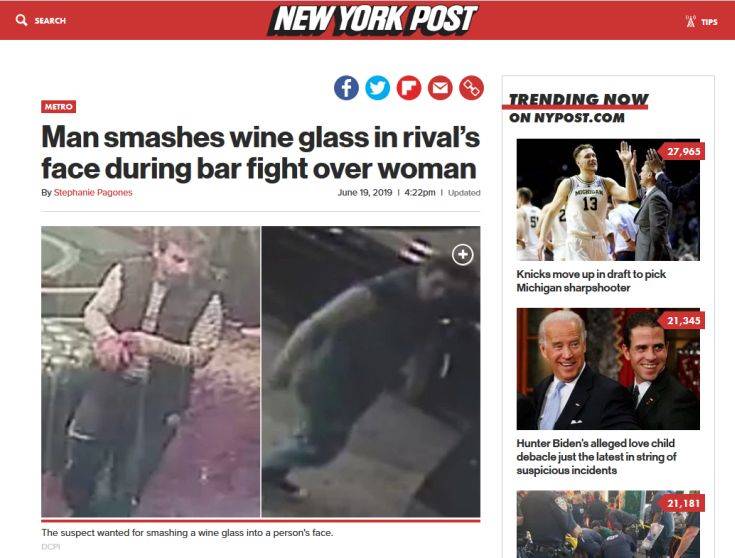Image resolution: width=735 pixels, height=558 pixels.
Task: Click the Trending Now on NYPost.com heading
Action: [578, 108]
